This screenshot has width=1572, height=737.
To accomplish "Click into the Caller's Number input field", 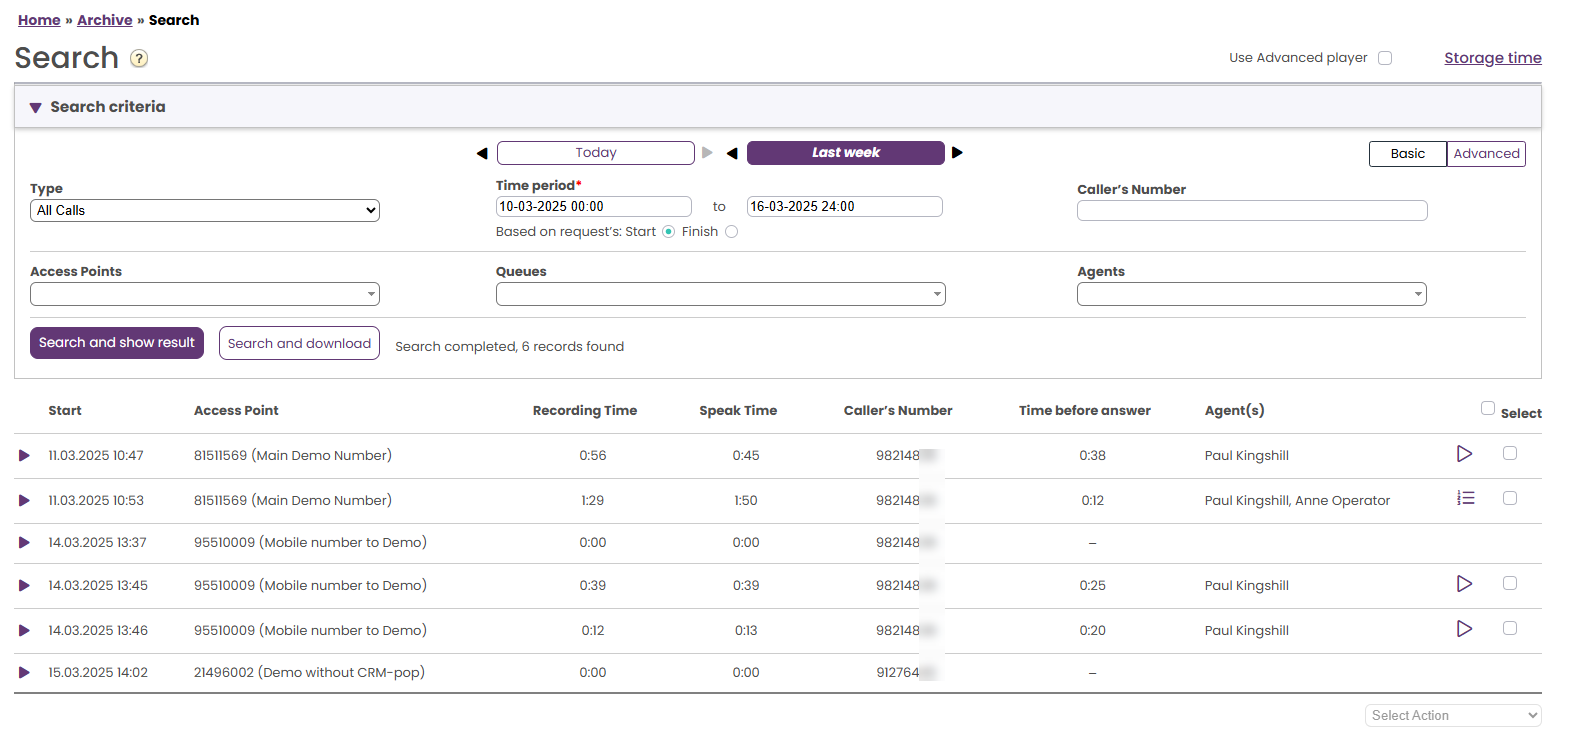I will [x=1251, y=211].
